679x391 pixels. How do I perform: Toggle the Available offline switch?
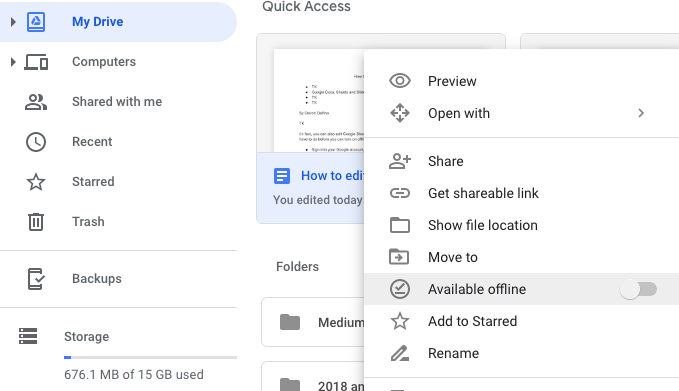point(638,289)
